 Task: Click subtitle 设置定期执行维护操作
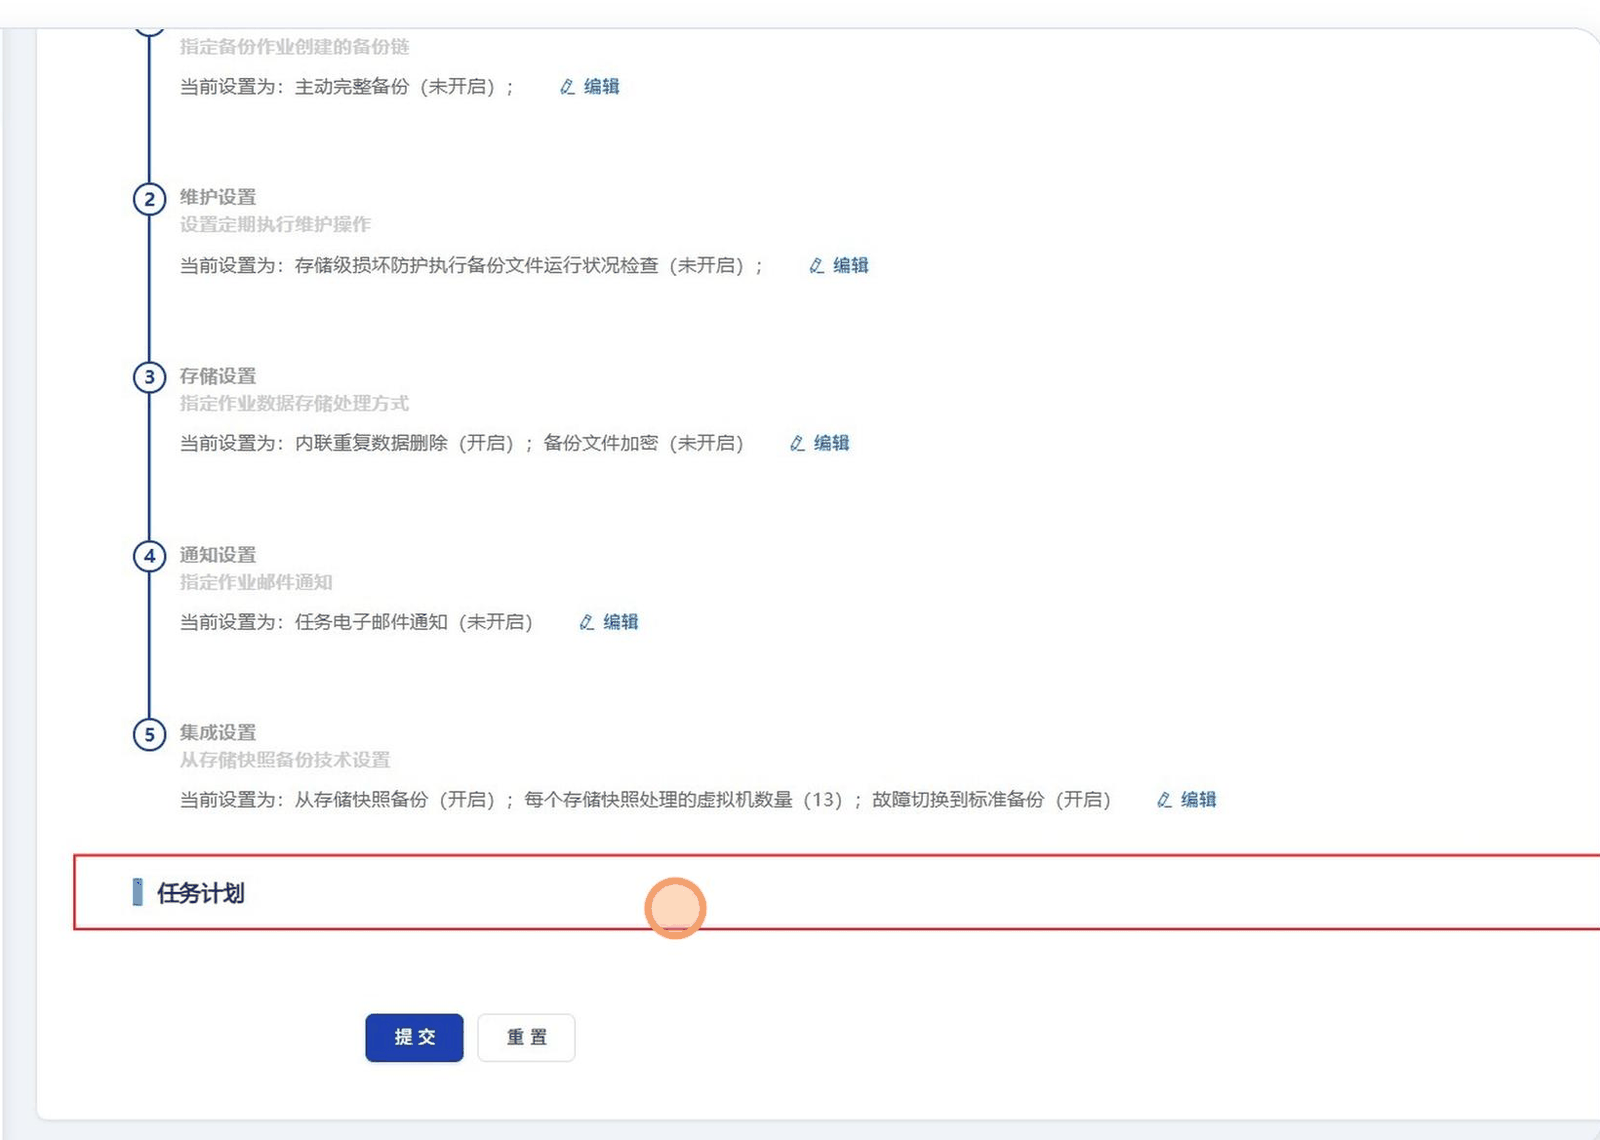[x=275, y=224]
